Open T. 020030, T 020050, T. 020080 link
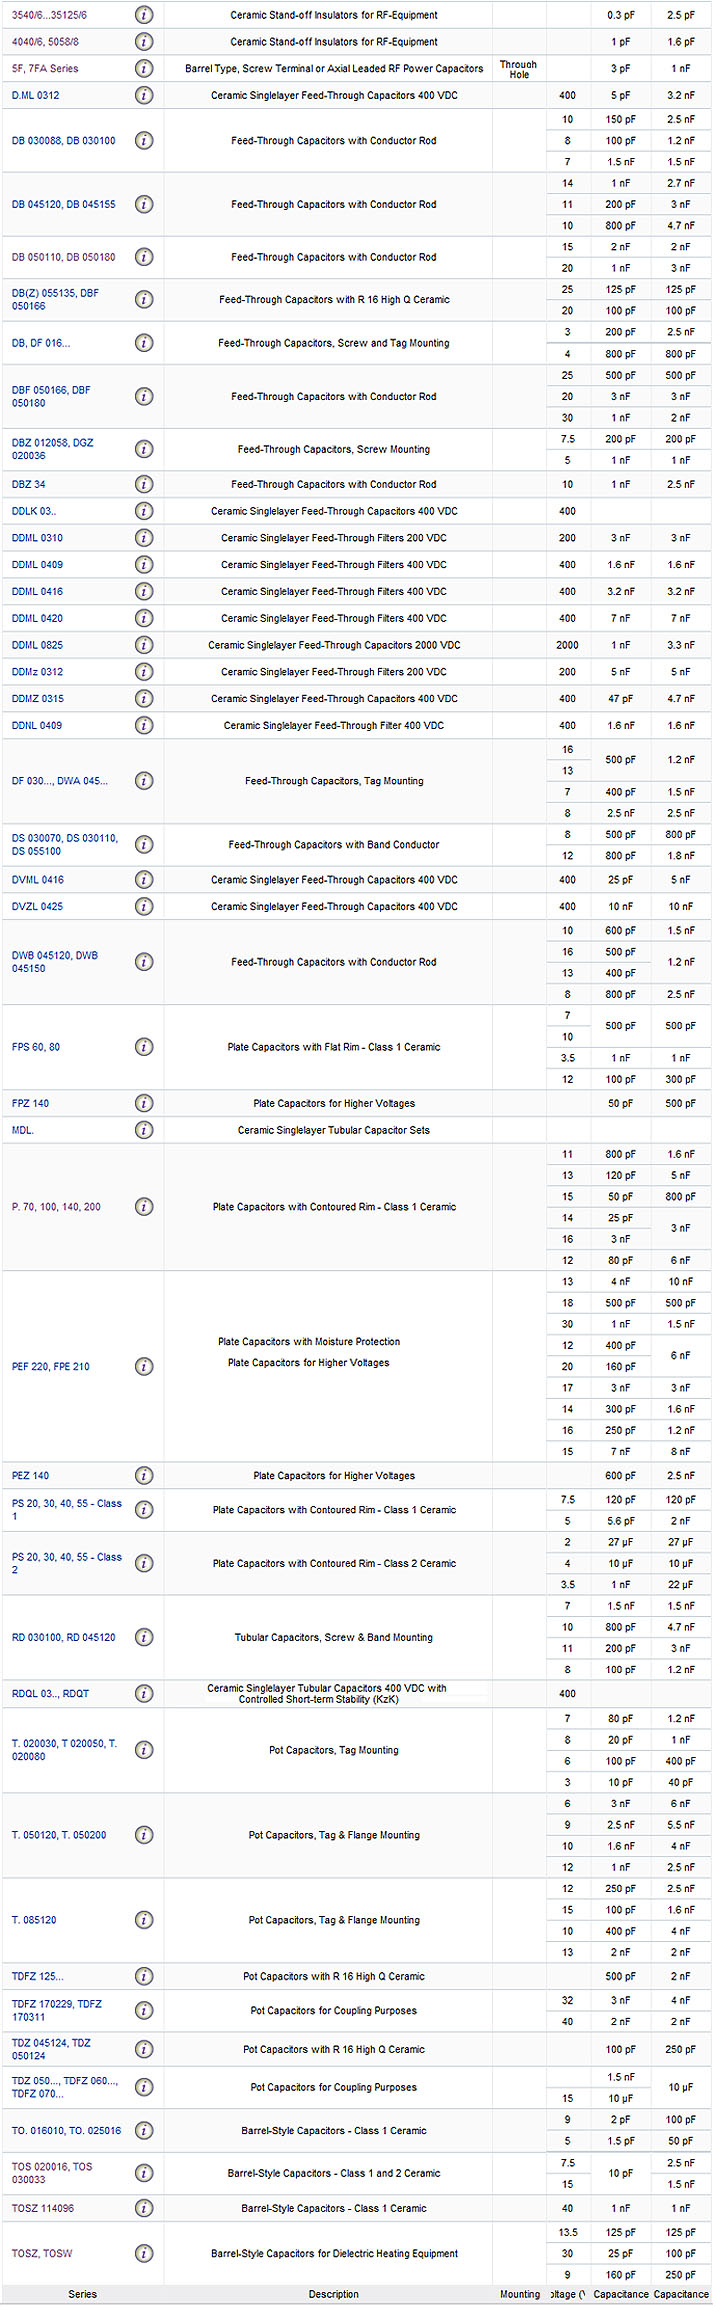The image size is (716, 2307). point(65,1750)
